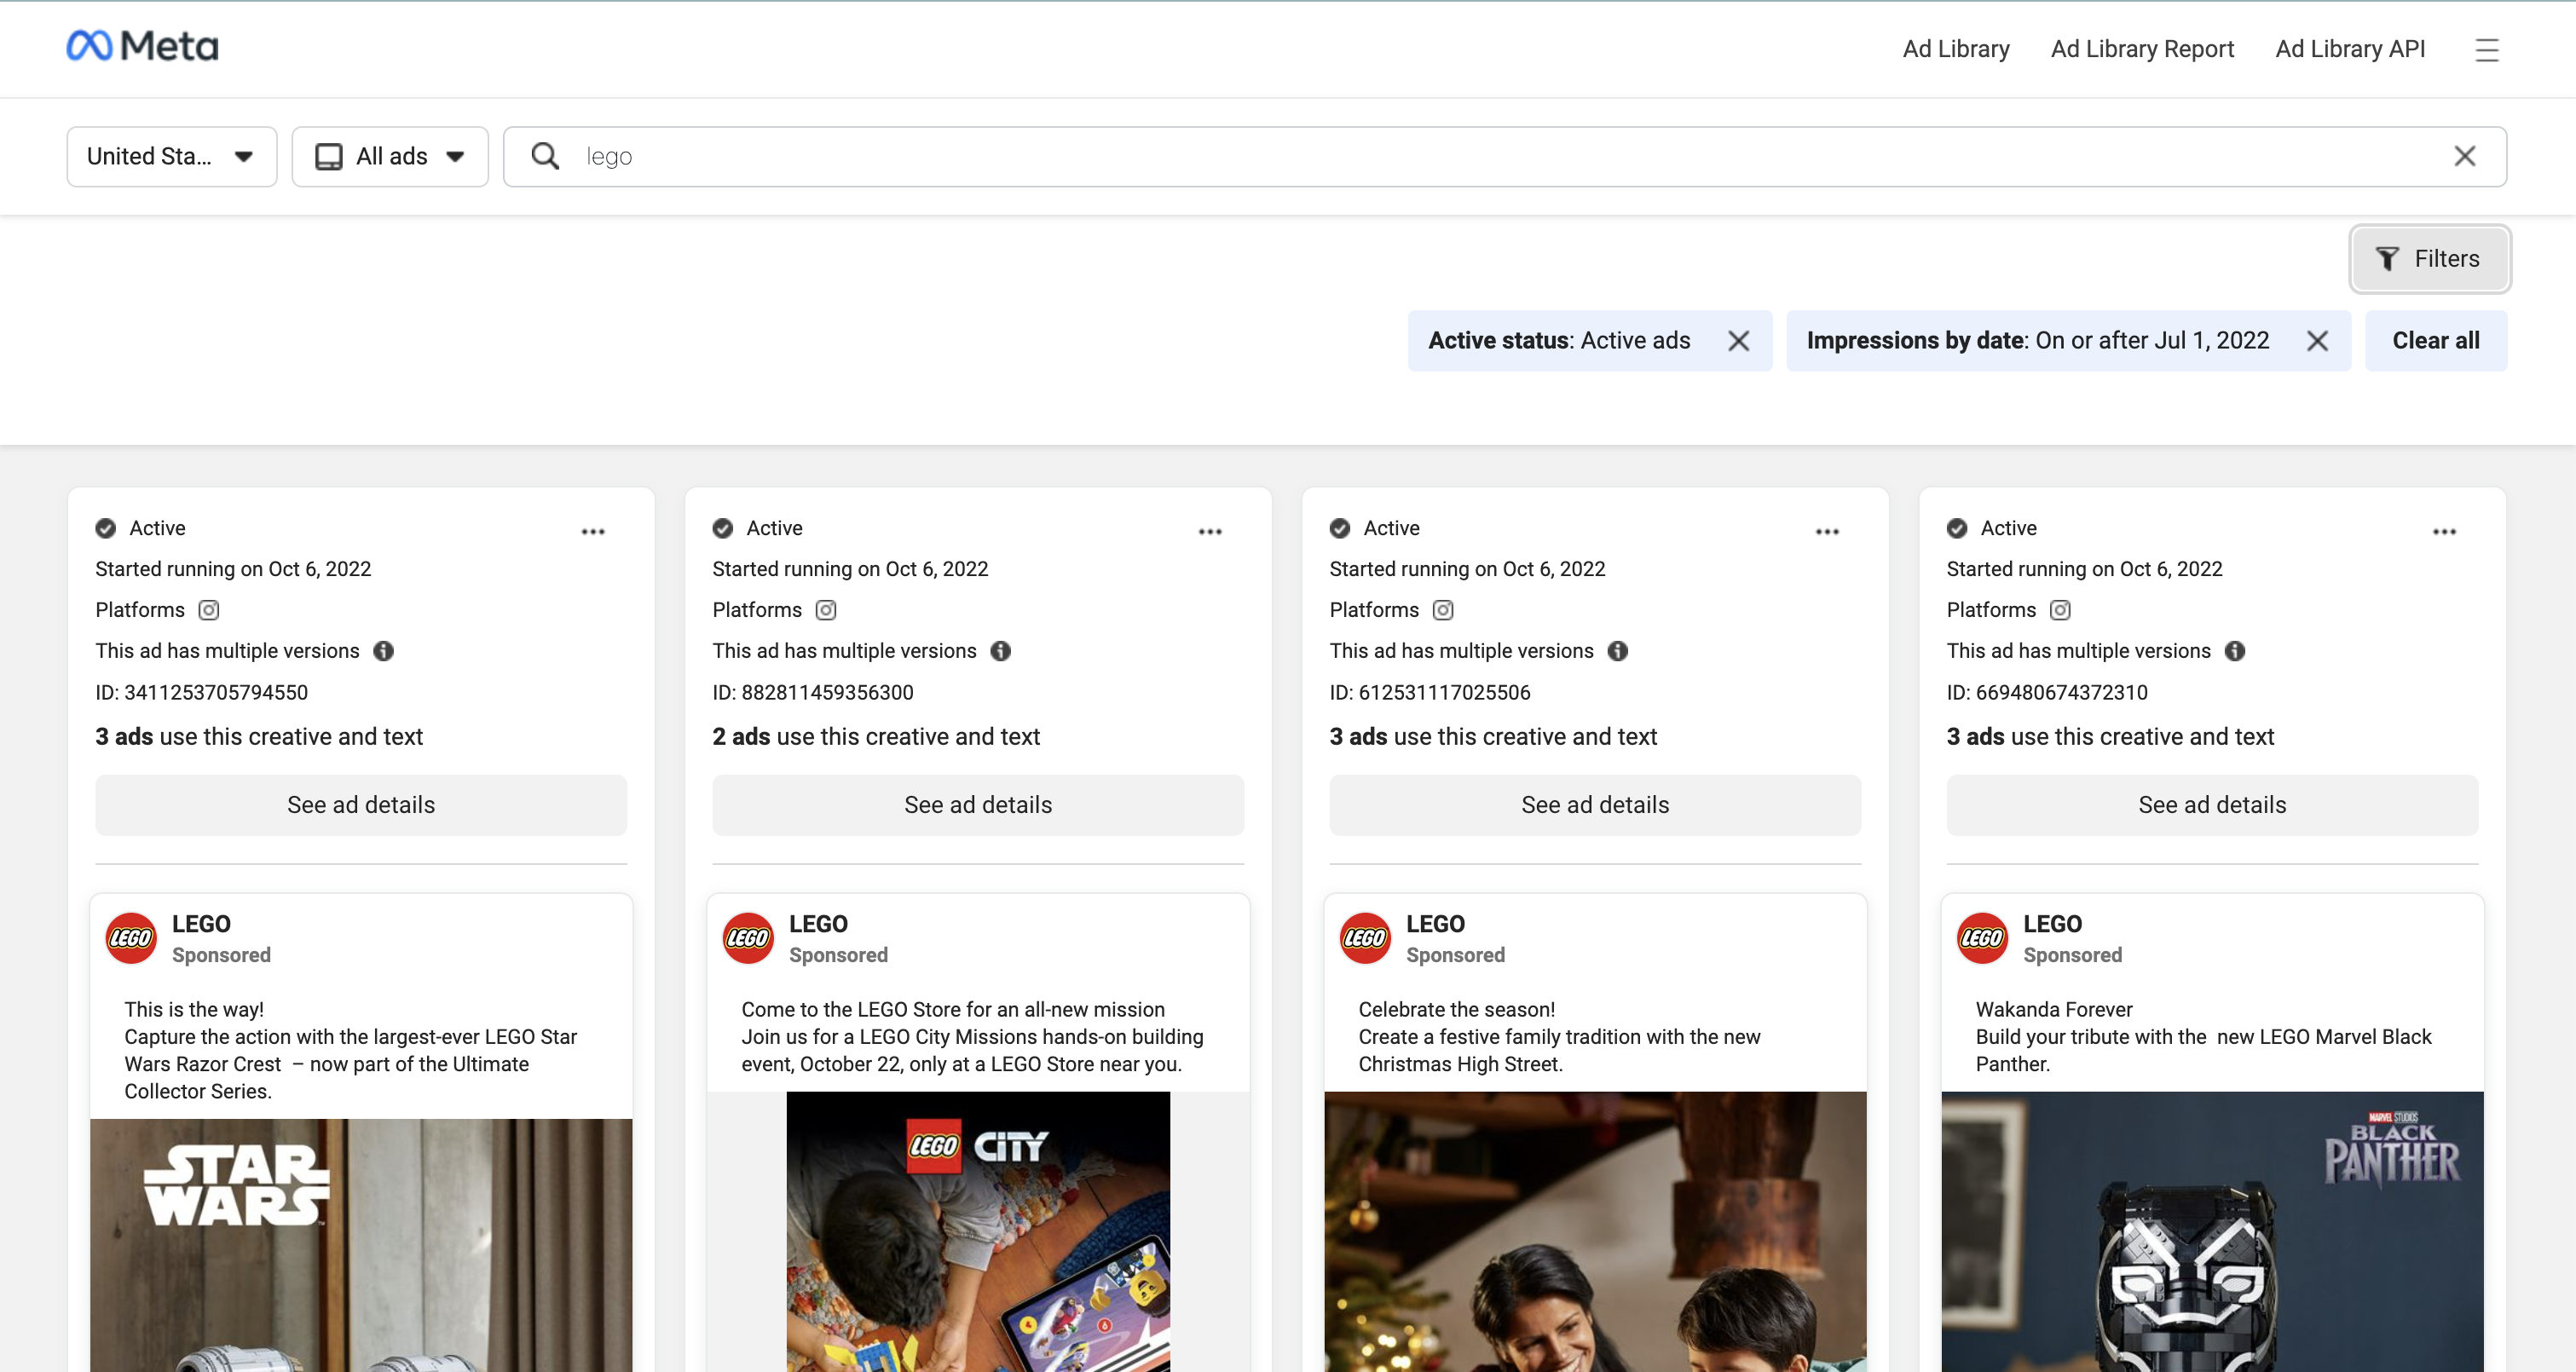Click LEGO page name on Wakanda Forever ad
2576x1372 pixels.
tap(2052, 924)
